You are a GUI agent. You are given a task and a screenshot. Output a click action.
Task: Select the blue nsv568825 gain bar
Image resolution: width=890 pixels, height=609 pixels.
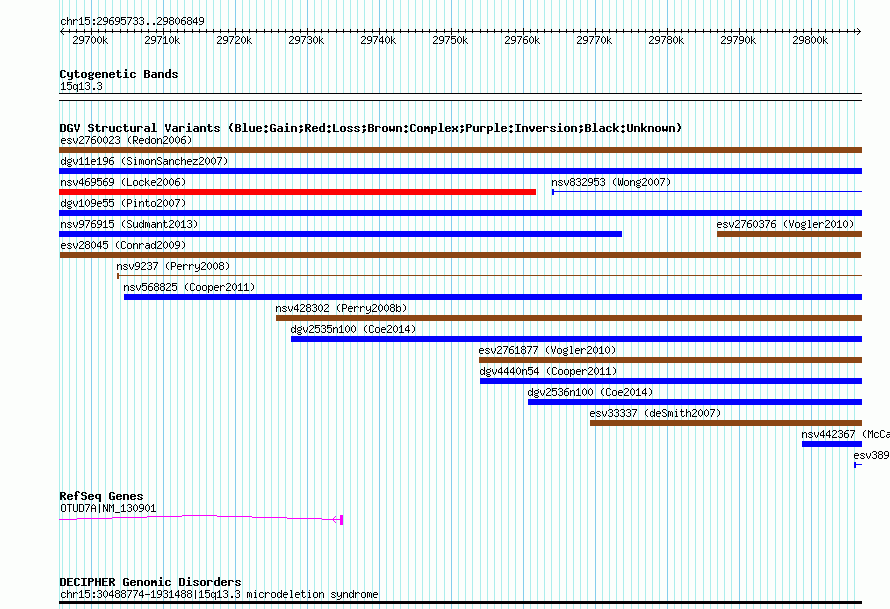point(493,297)
